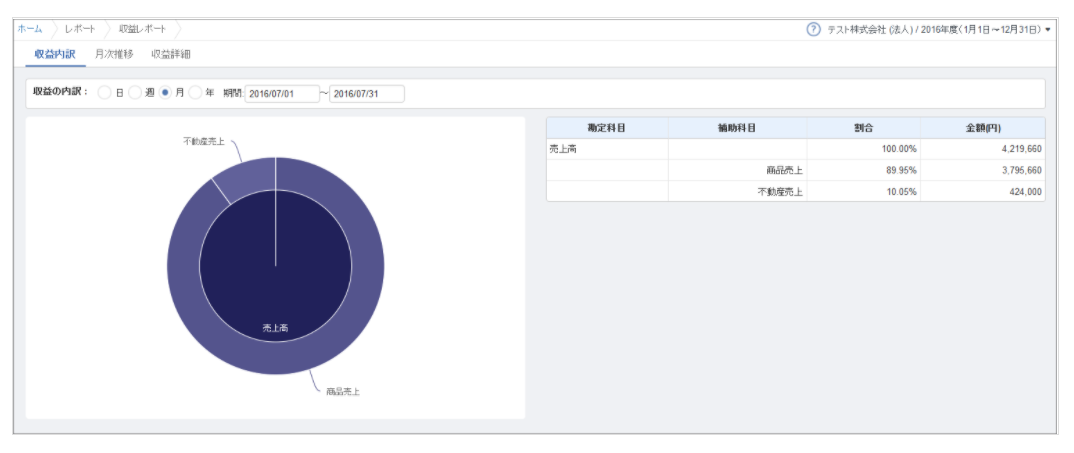Sort by the 金額(円) column header
Image resolution: width=1074 pixels, height=453 pixels.
pyautogui.click(x=984, y=128)
